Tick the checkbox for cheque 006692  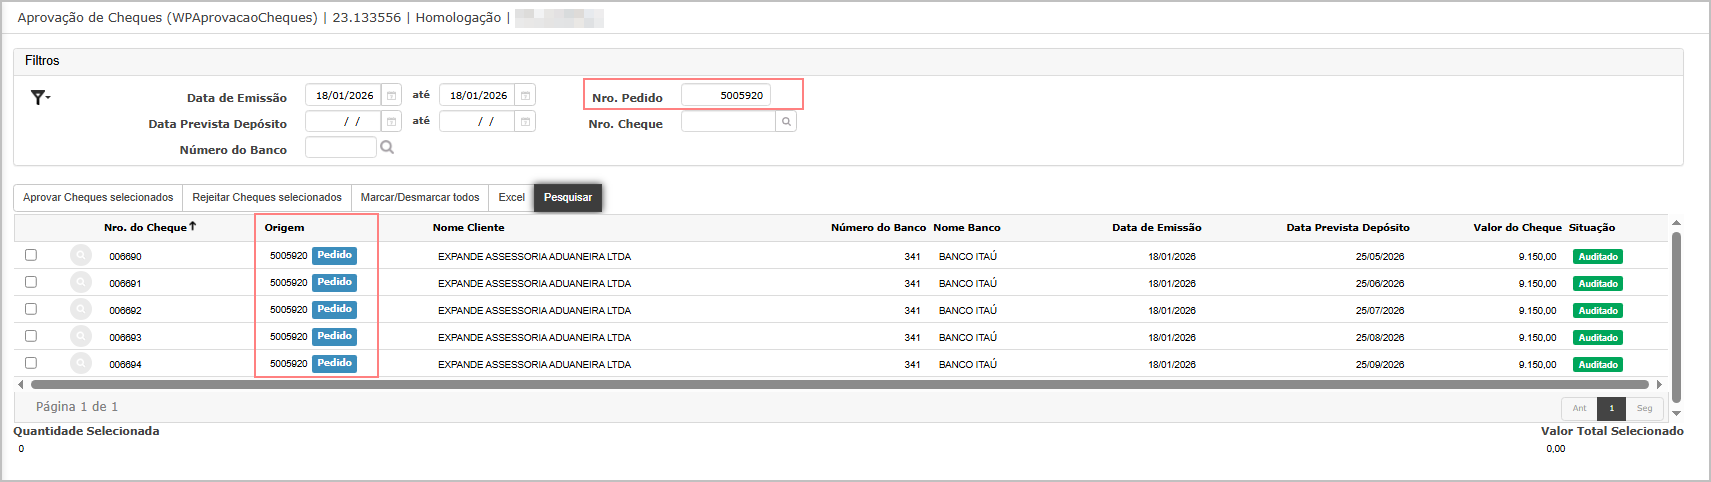(x=31, y=309)
